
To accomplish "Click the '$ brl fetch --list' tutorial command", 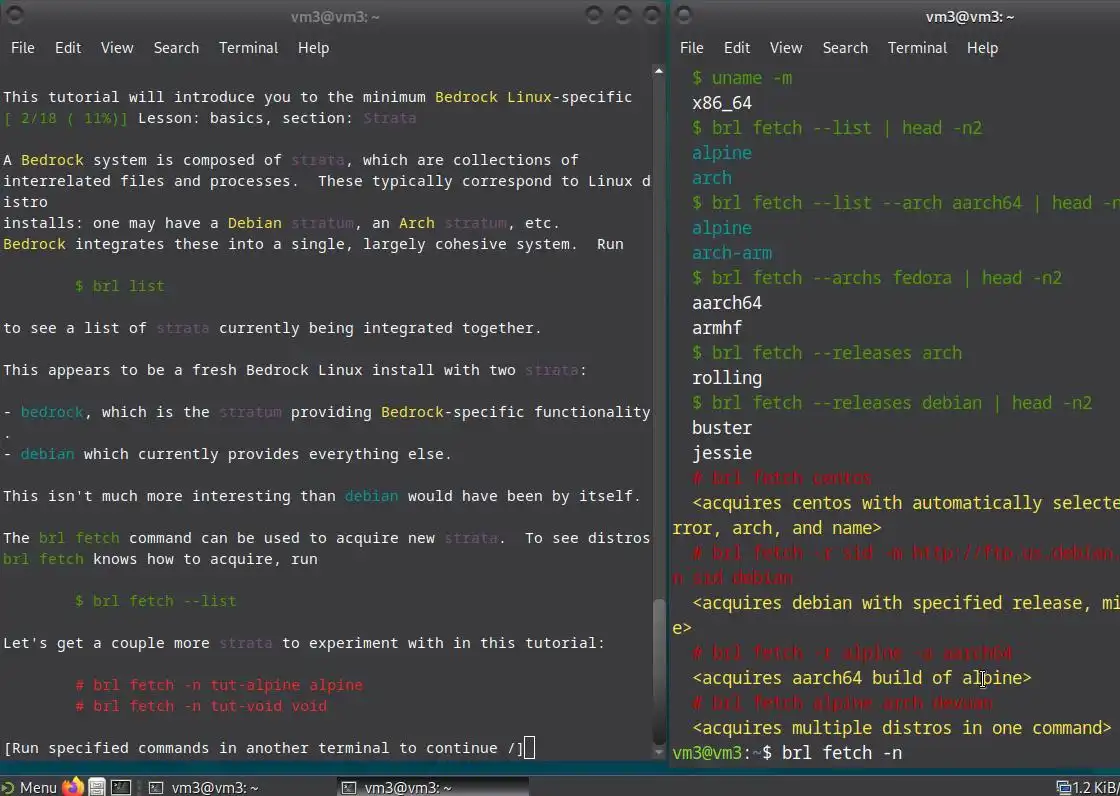I will tap(155, 601).
